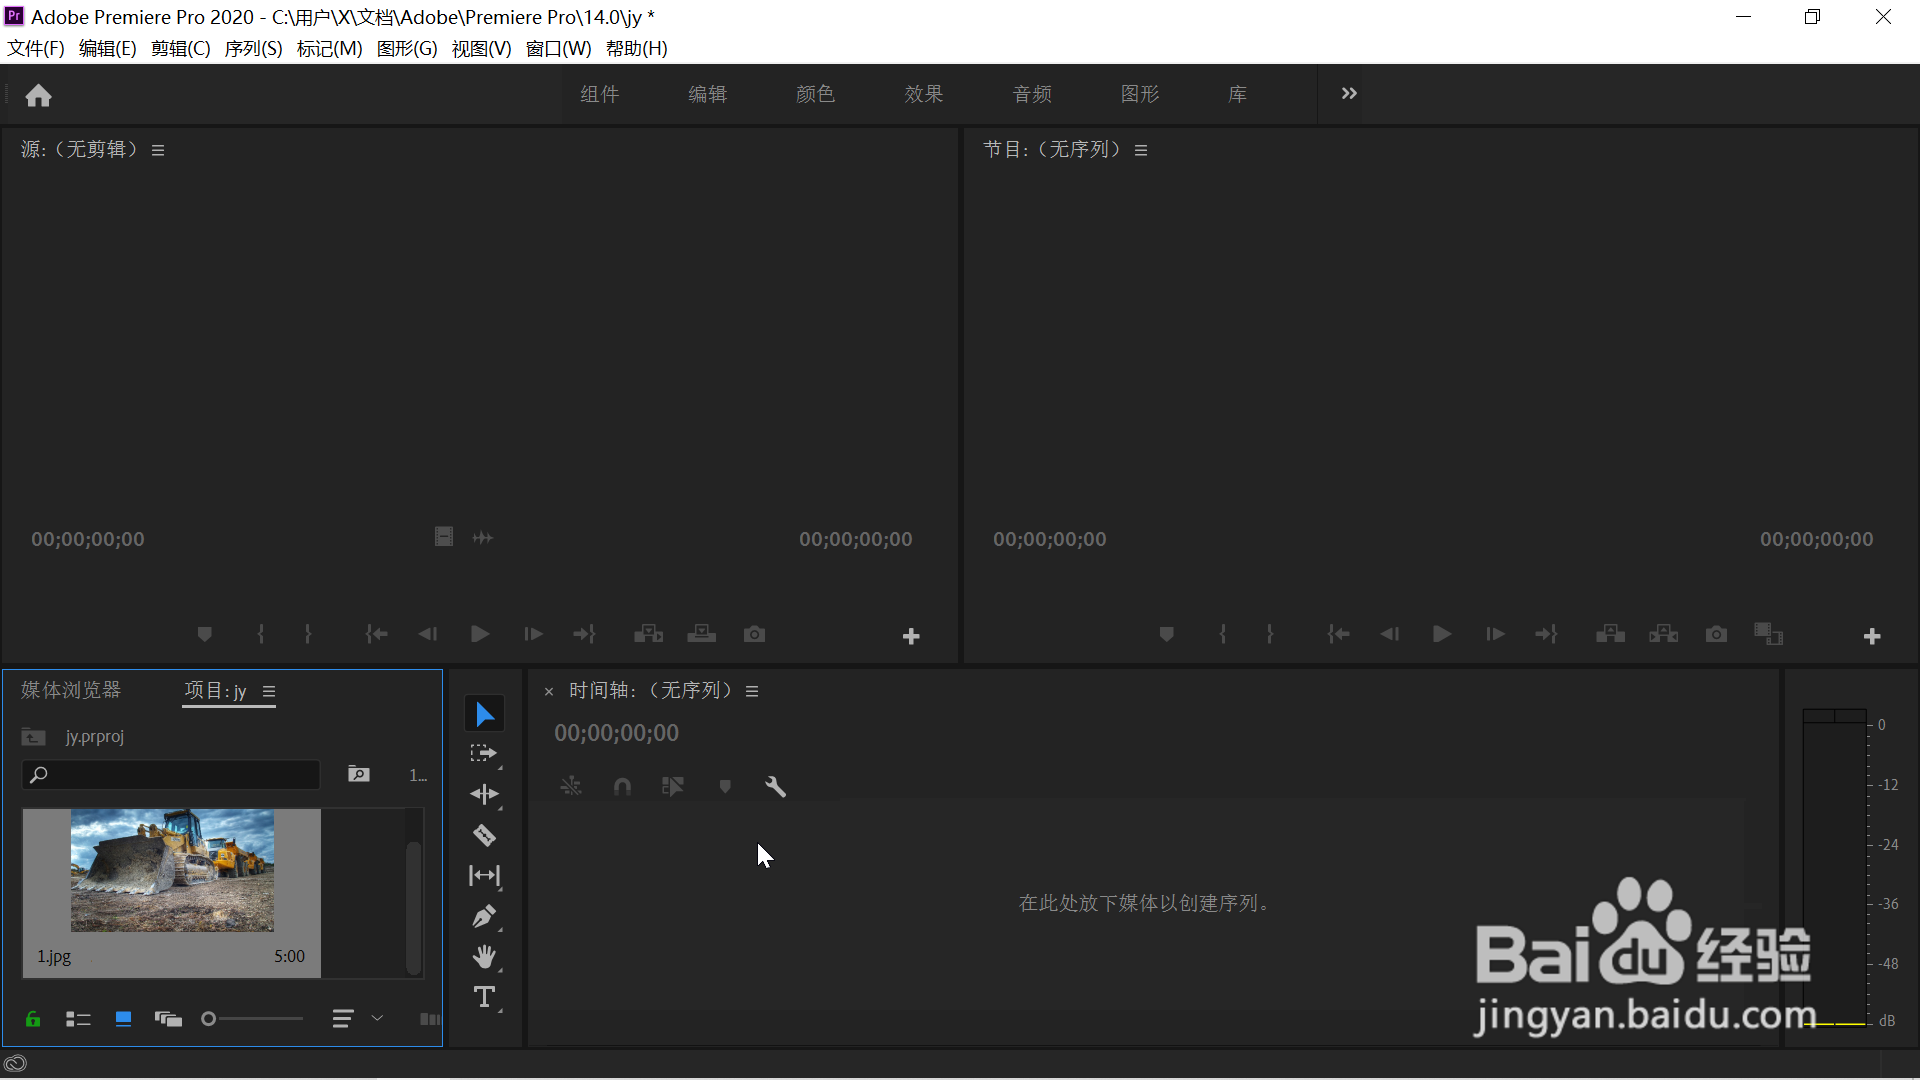Screen dimensions: 1920x1080
Task: Click Lift in Program monitor
Action: click(1610, 634)
